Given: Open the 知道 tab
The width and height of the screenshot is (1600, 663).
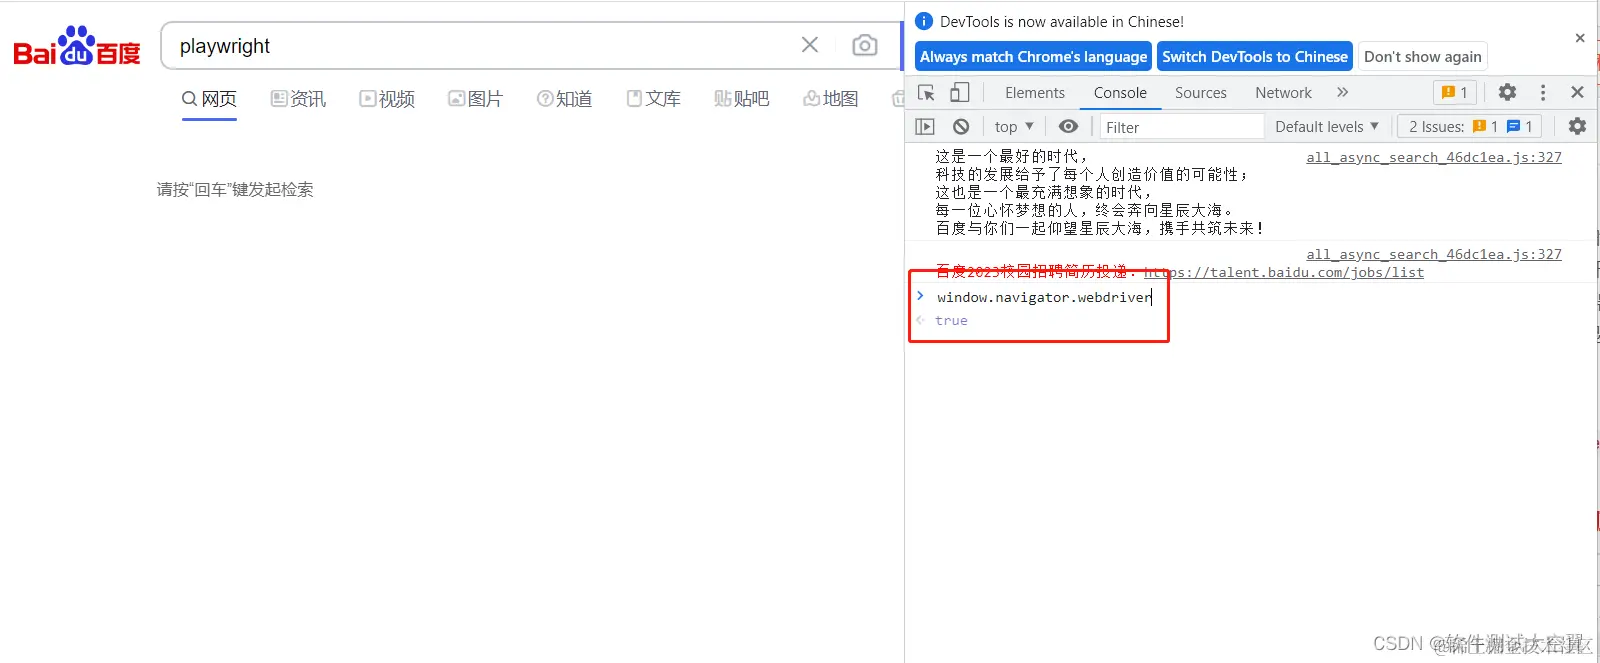Looking at the screenshot, I should click(564, 99).
